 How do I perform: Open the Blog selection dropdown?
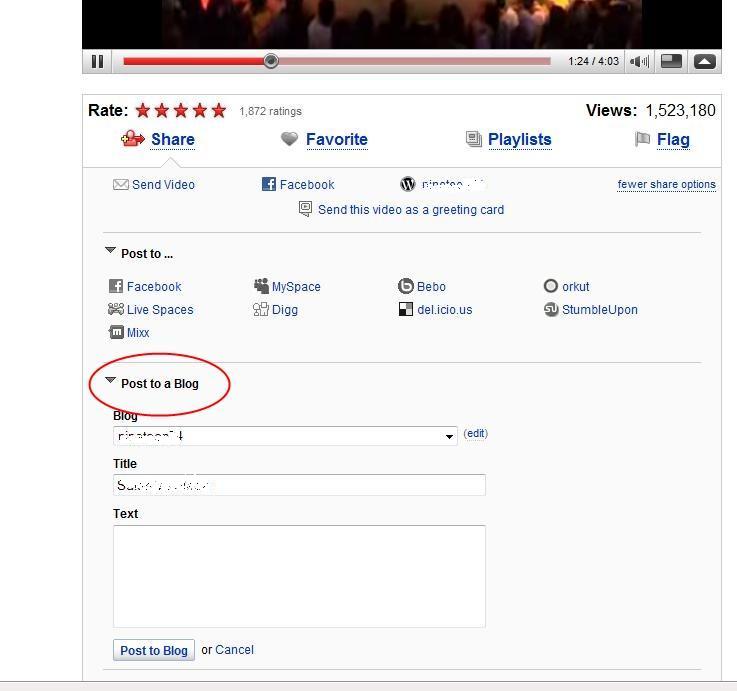click(x=449, y=436)
